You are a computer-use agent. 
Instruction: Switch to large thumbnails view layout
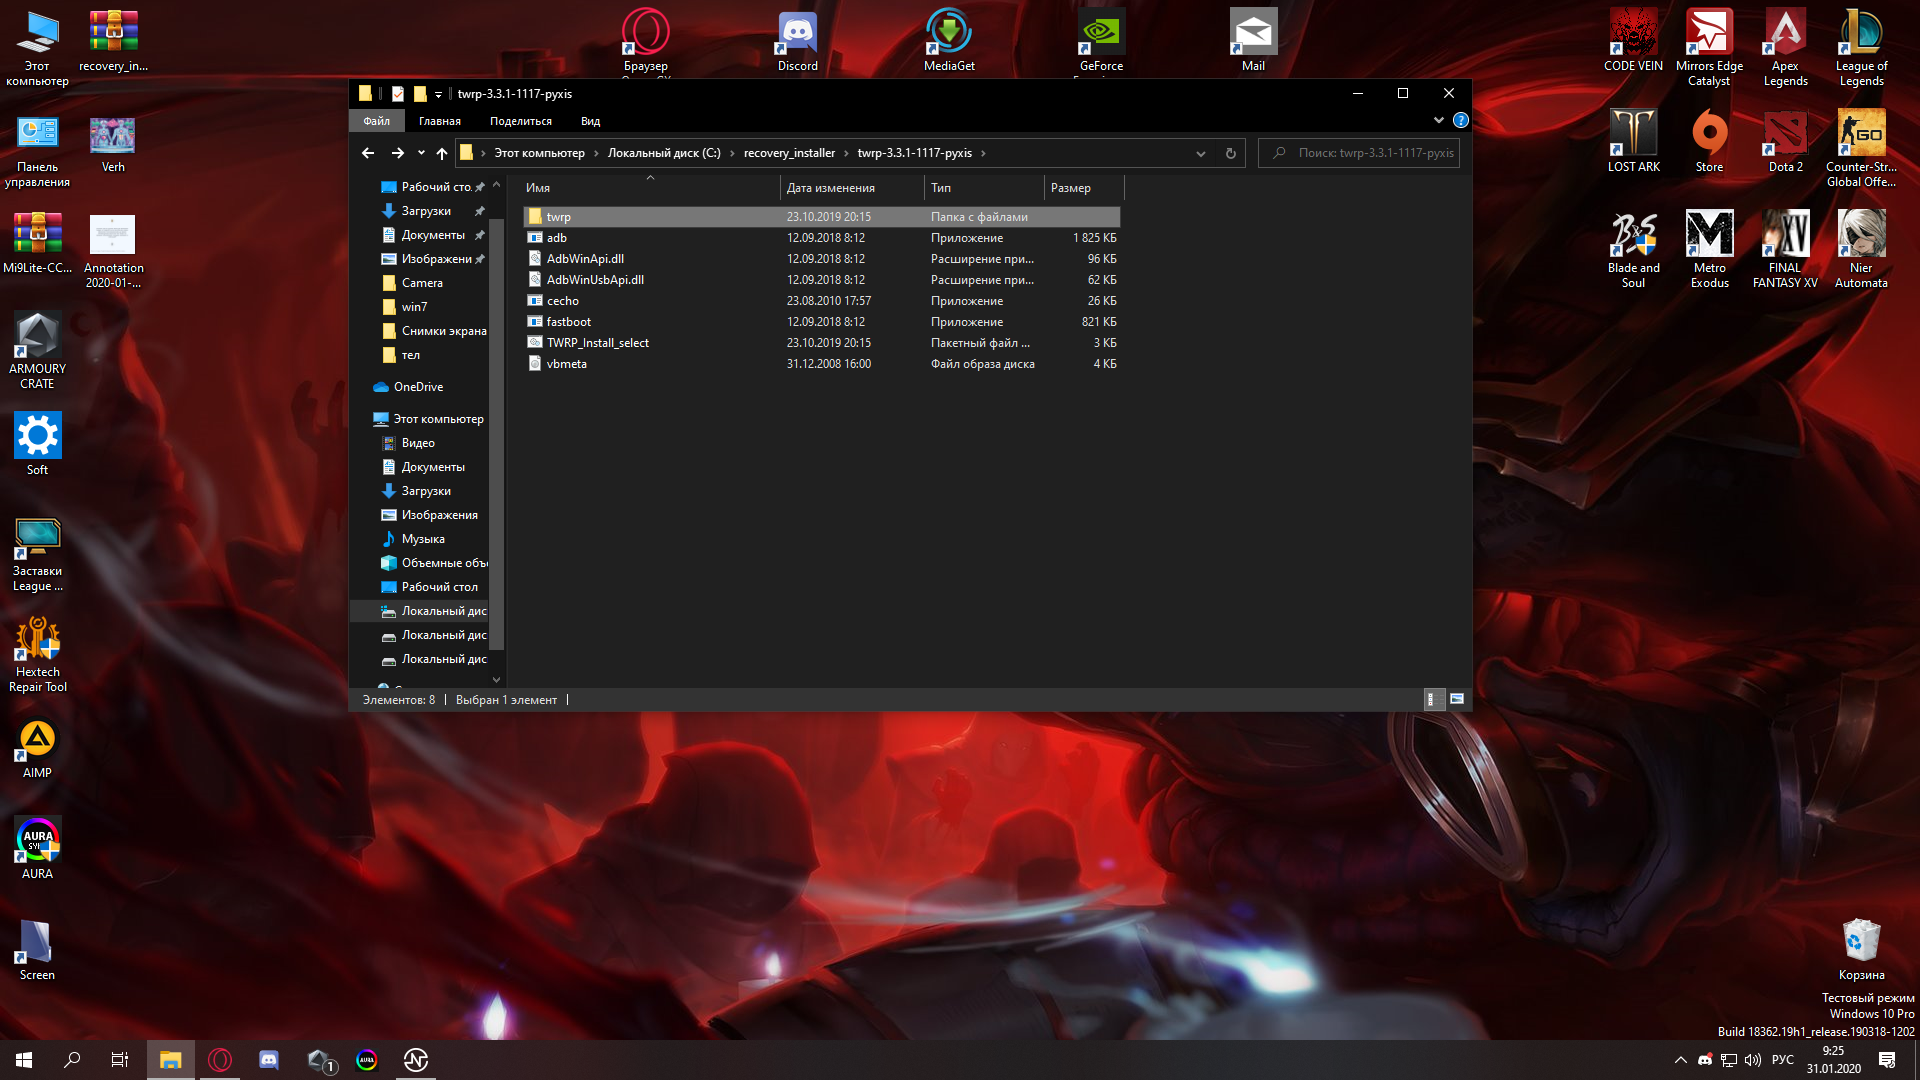tap(1457, 699)
